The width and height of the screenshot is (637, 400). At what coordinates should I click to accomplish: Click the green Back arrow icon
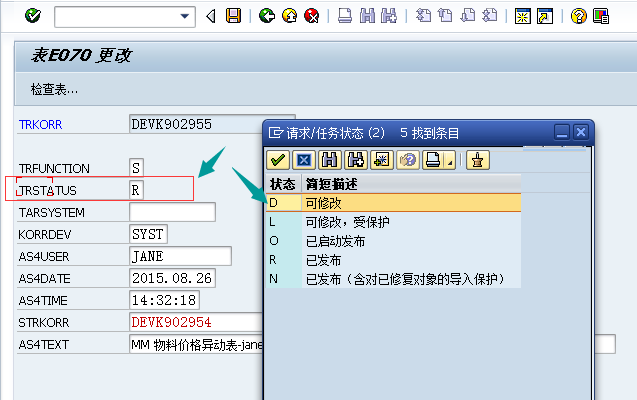click(267, 16)
